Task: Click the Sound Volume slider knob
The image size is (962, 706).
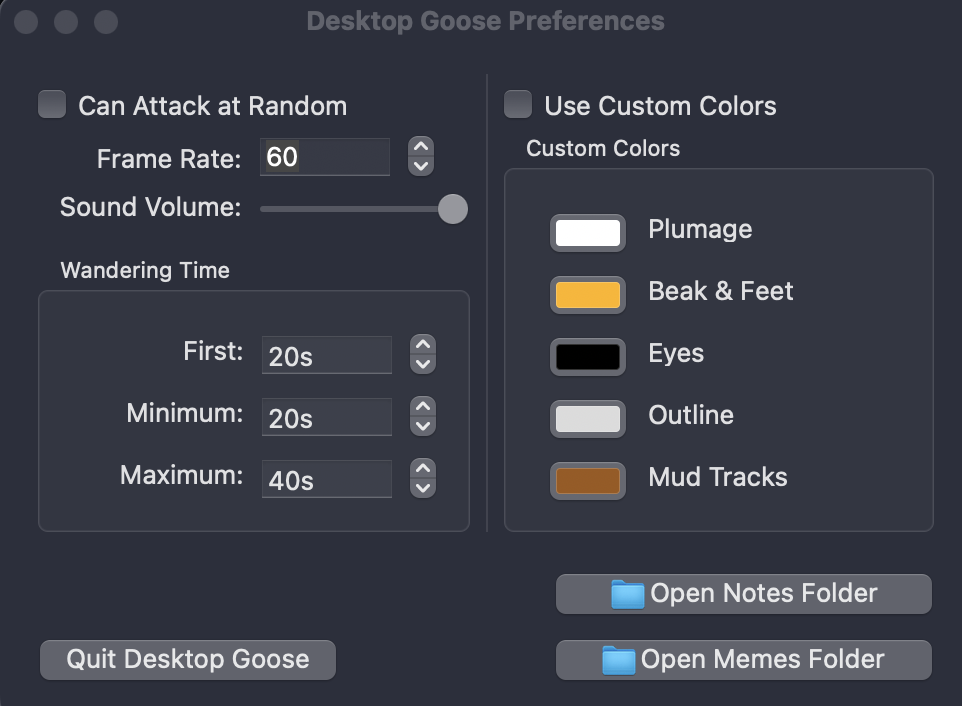Action: [x=453, y=209]
